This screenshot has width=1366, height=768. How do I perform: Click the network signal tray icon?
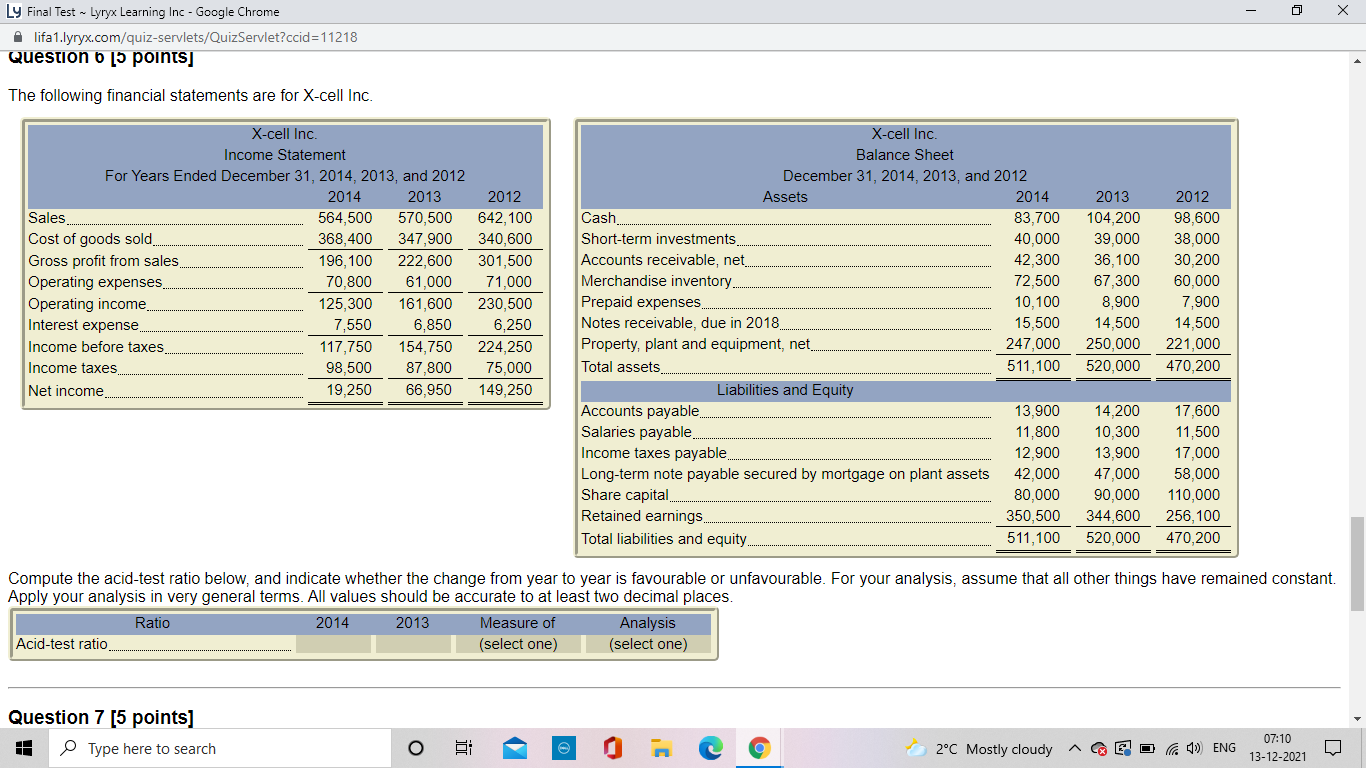pos(1172,748)
